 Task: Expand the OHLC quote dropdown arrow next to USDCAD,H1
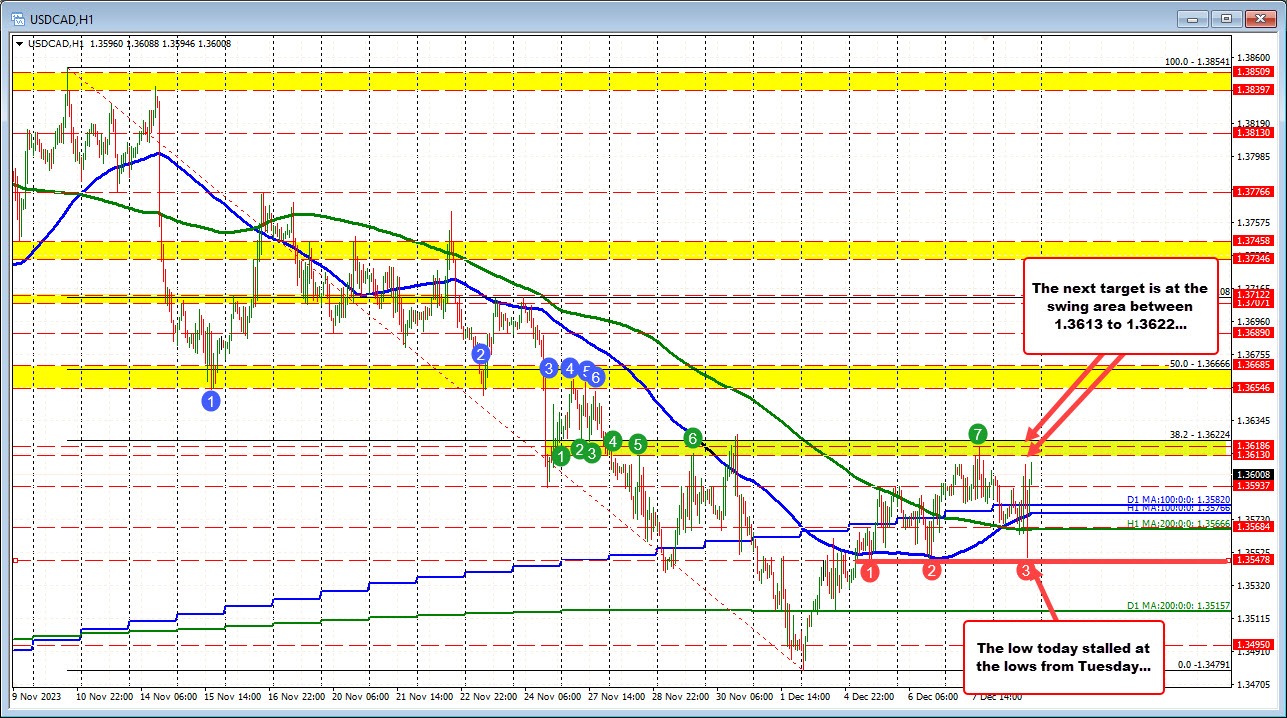(20, 44)
